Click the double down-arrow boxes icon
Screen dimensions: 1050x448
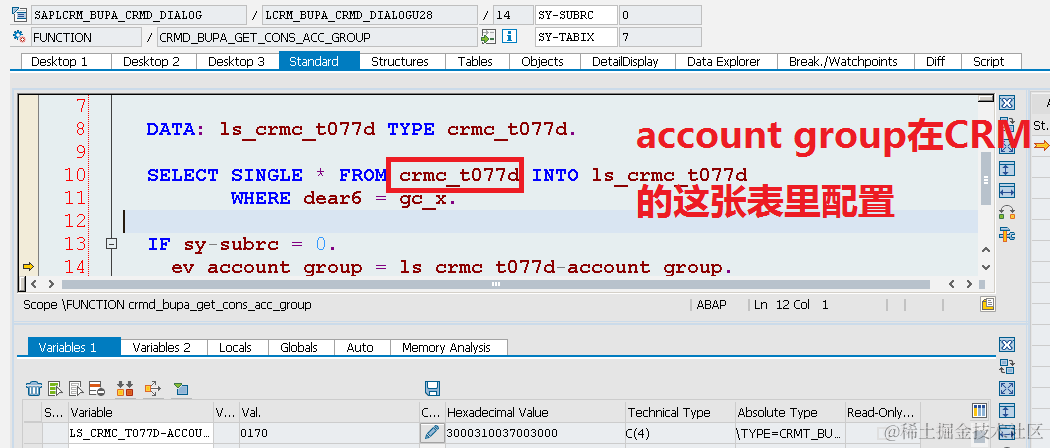(125, 388)
